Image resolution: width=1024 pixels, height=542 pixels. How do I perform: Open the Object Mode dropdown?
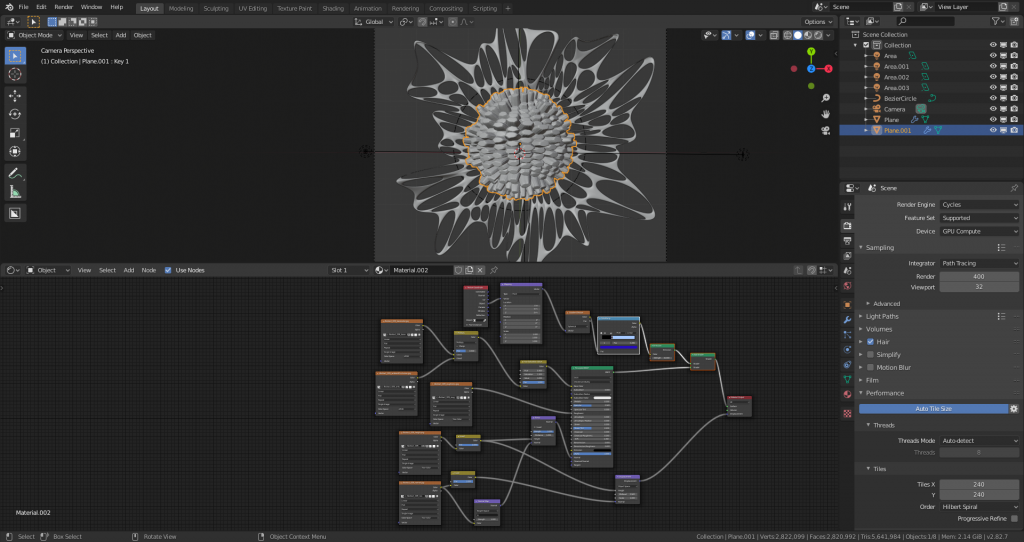point(35,35)
